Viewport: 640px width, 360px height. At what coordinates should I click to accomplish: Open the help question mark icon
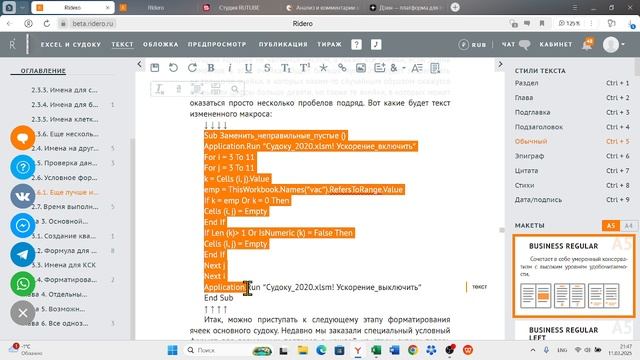tap(356, 44)
